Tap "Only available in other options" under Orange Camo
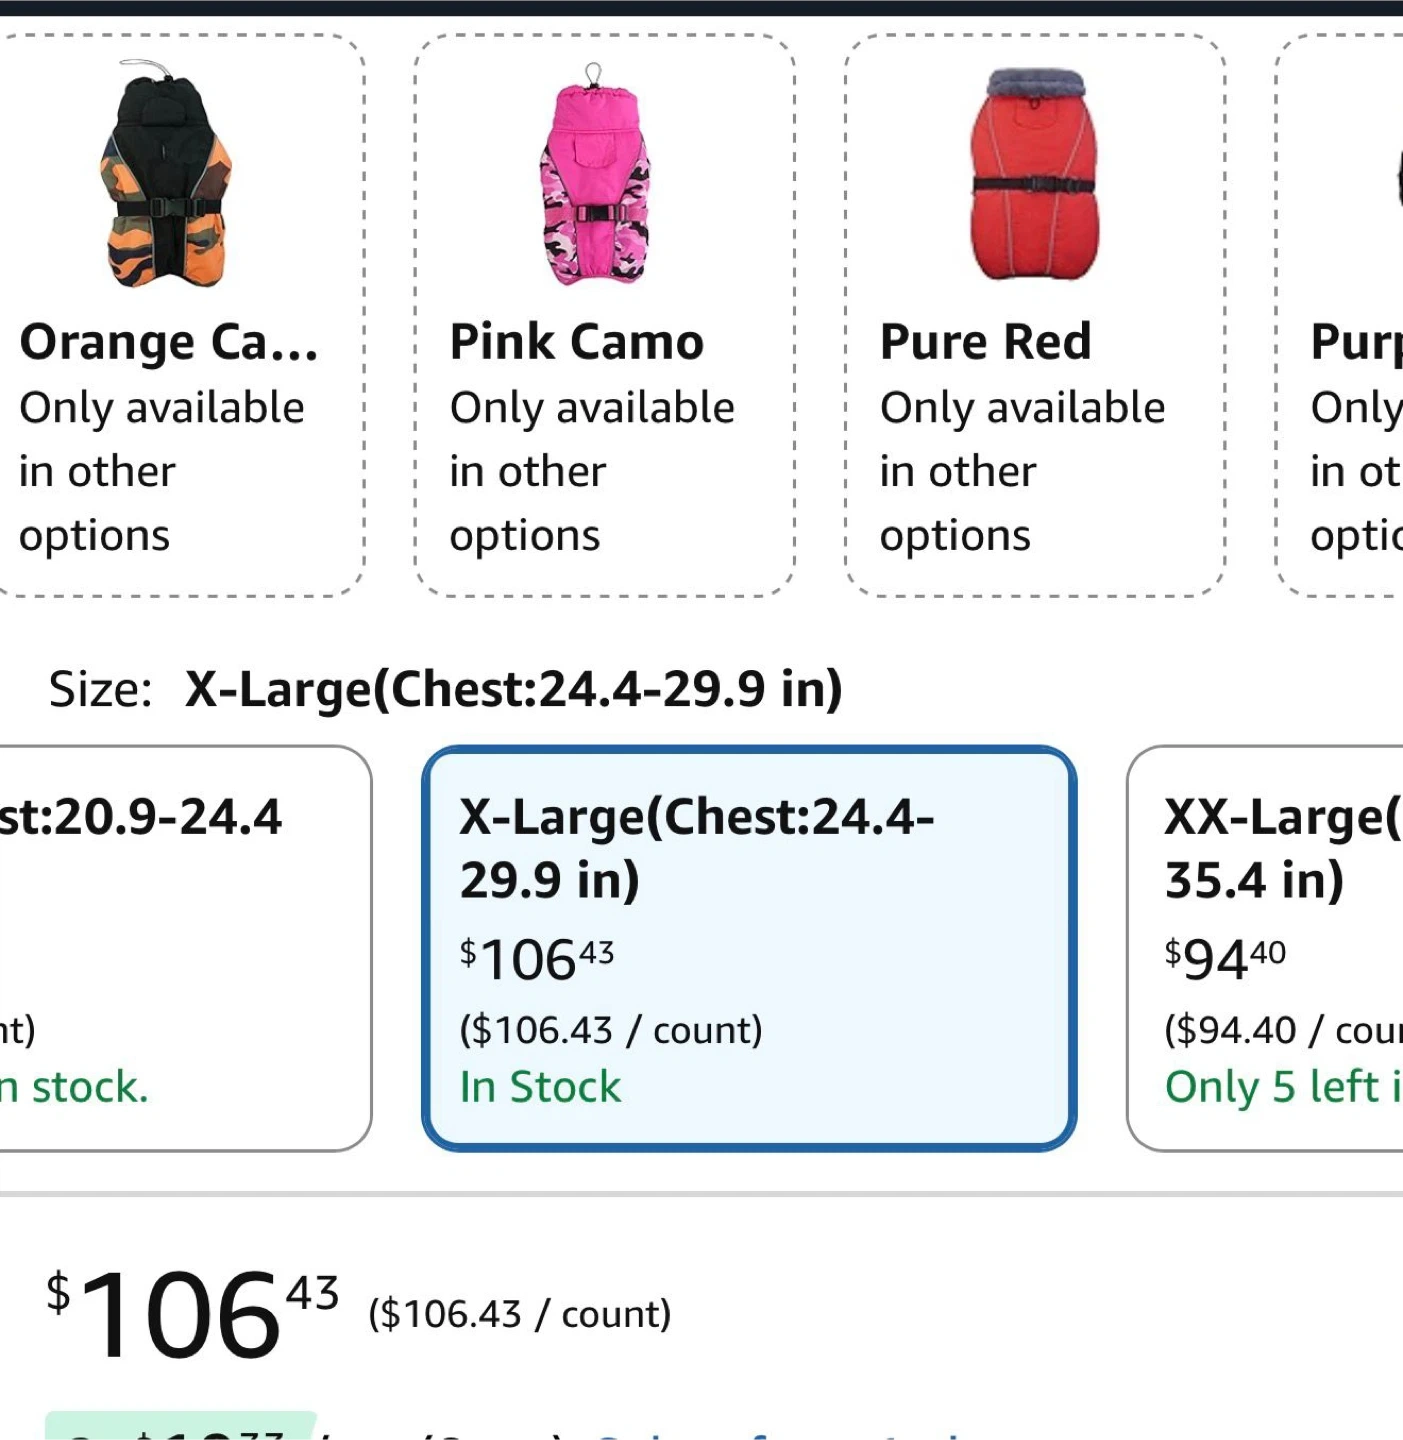The image size is (1403, 1440). tap(162, 471)
